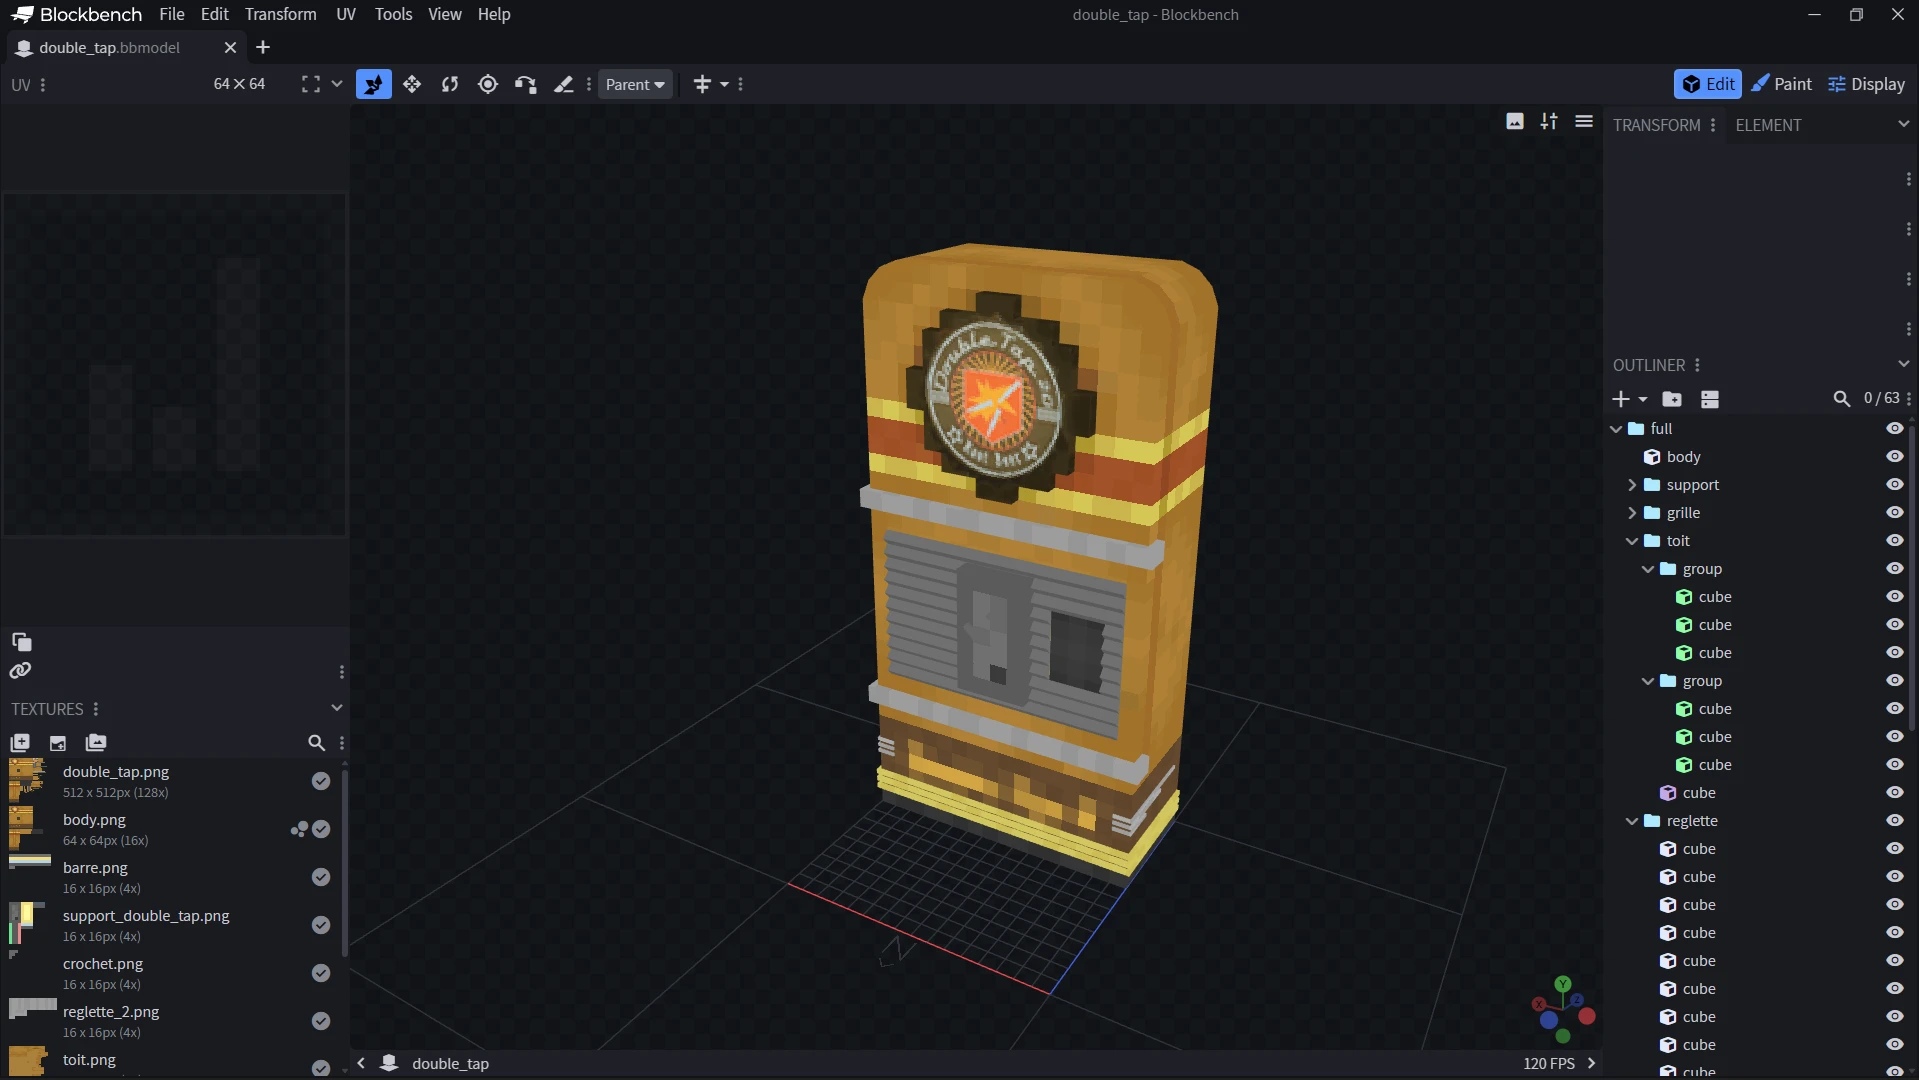Switch to Display mode
Viewport: 1919px width, 1080px height.
click(x=1866, y=84)
